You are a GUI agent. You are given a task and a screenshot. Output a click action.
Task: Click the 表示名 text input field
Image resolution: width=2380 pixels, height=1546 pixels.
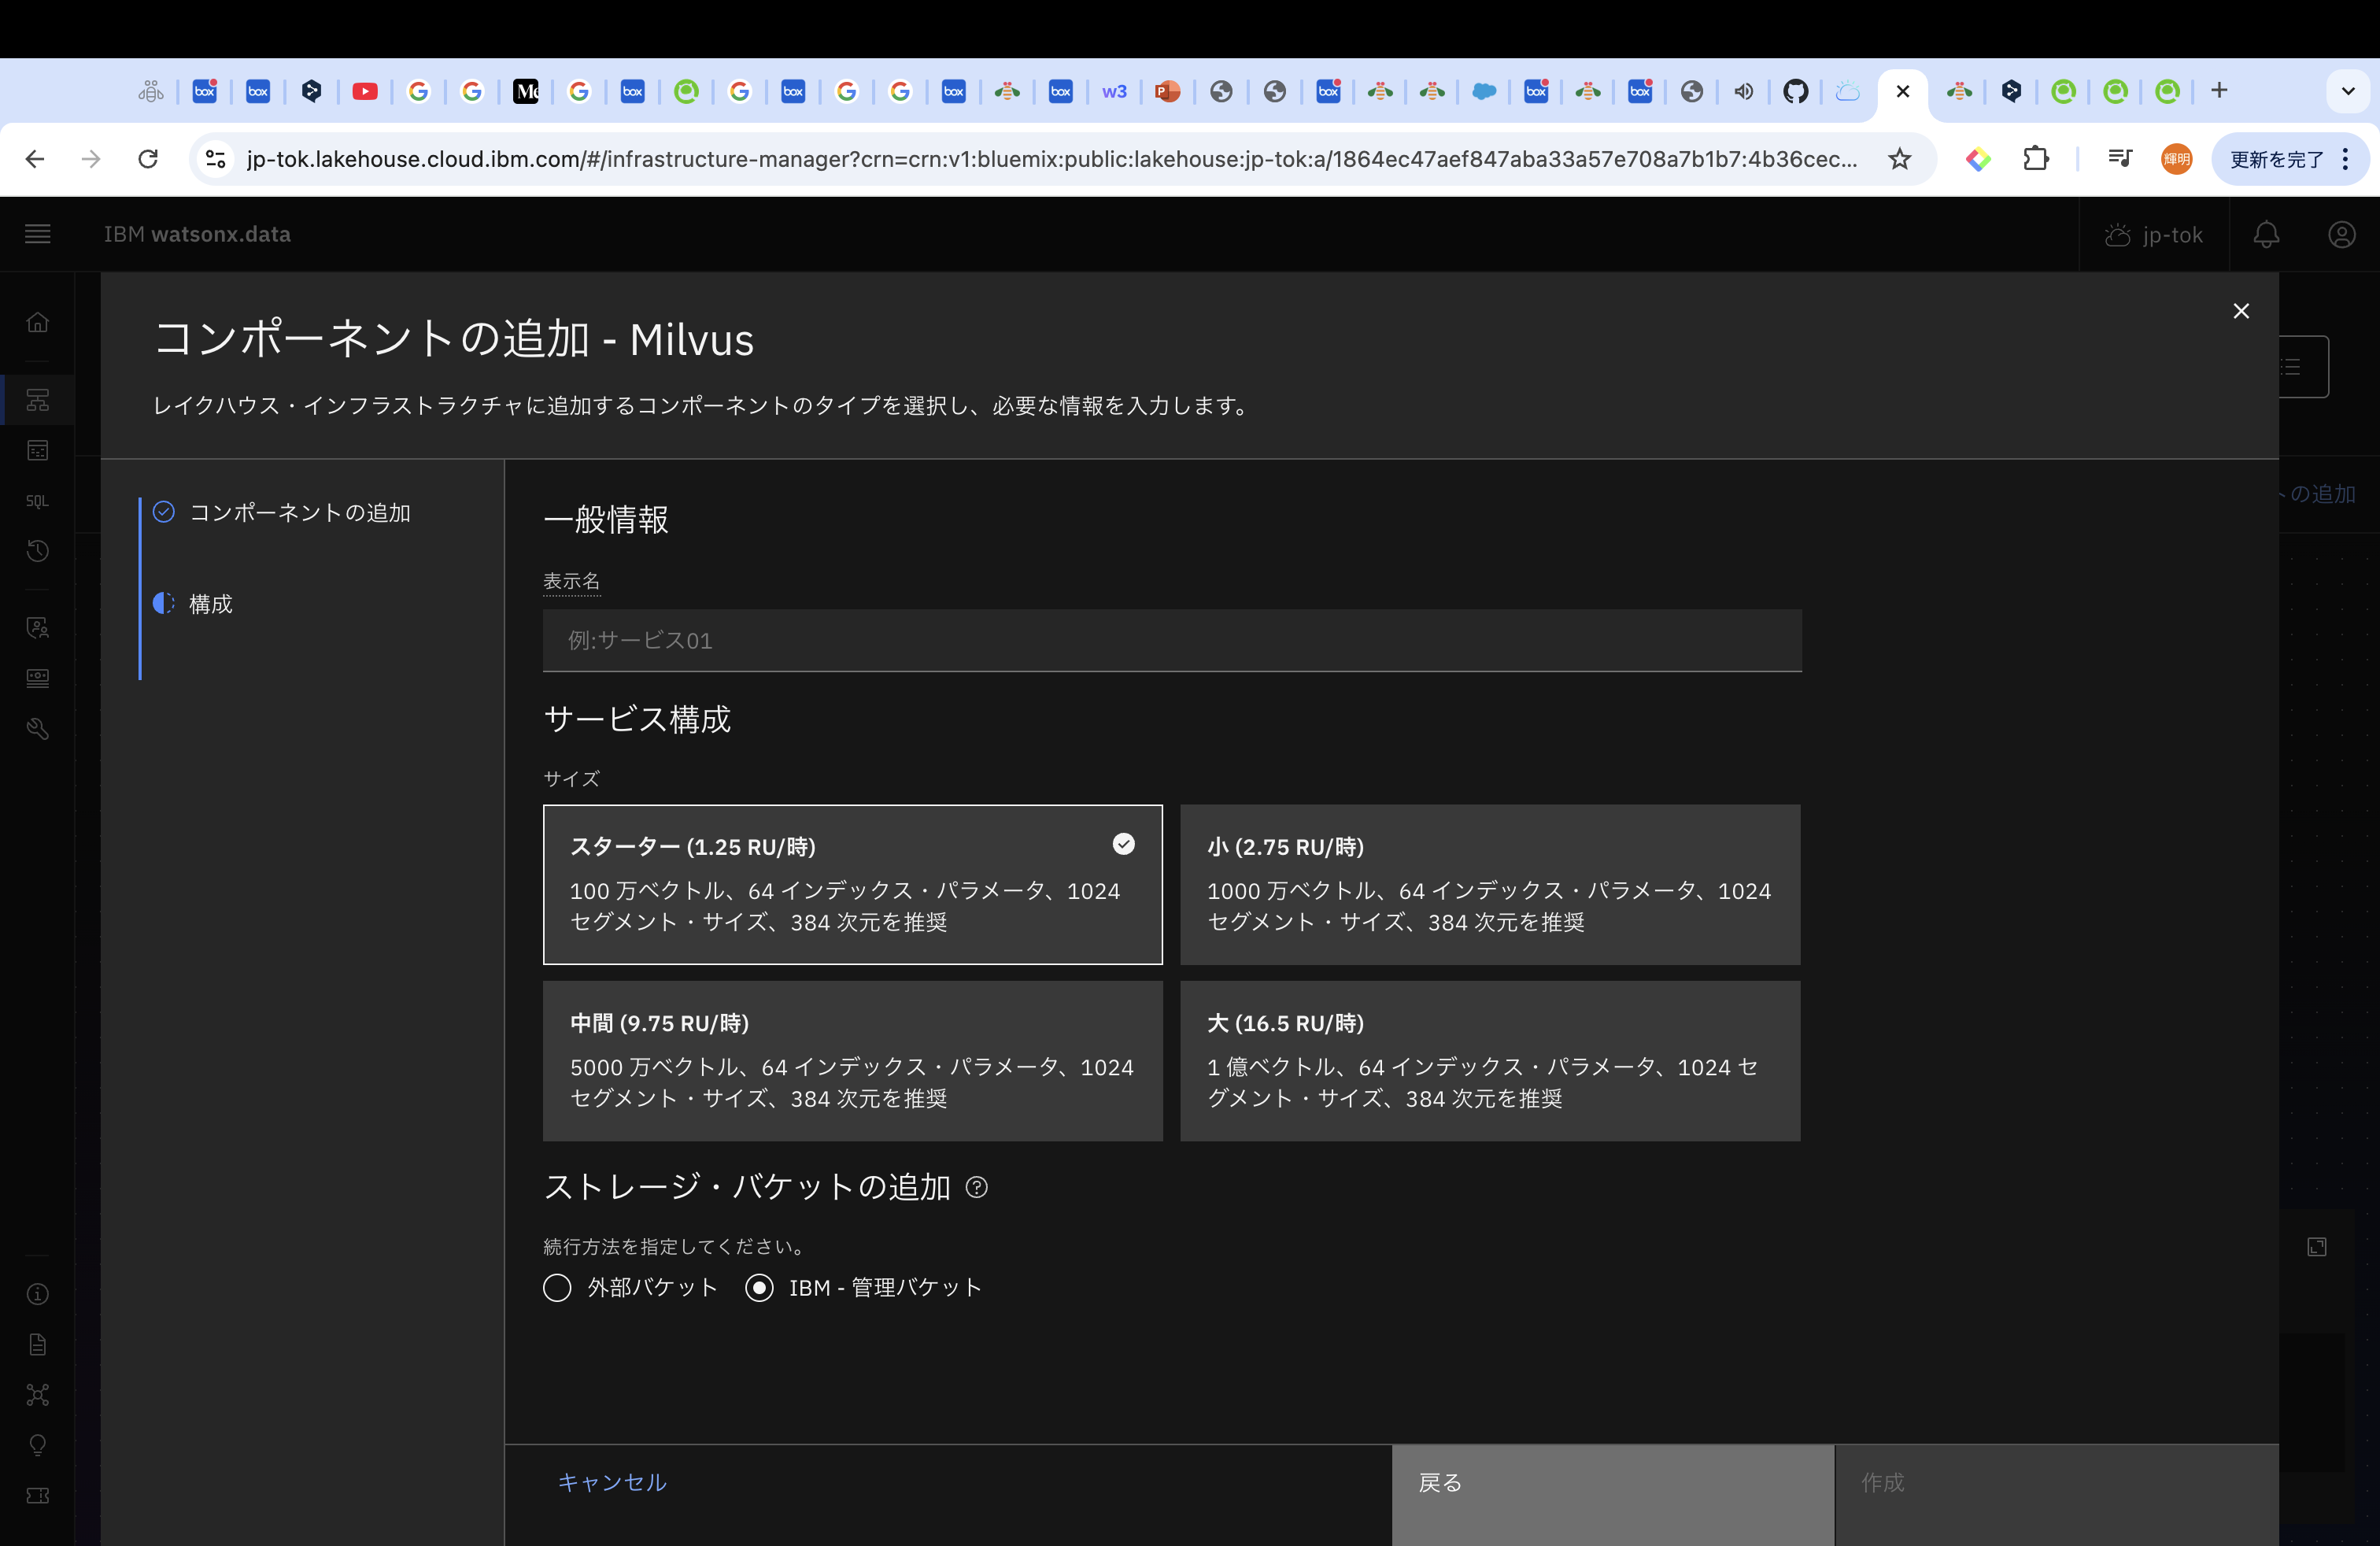coord(1171,640)
